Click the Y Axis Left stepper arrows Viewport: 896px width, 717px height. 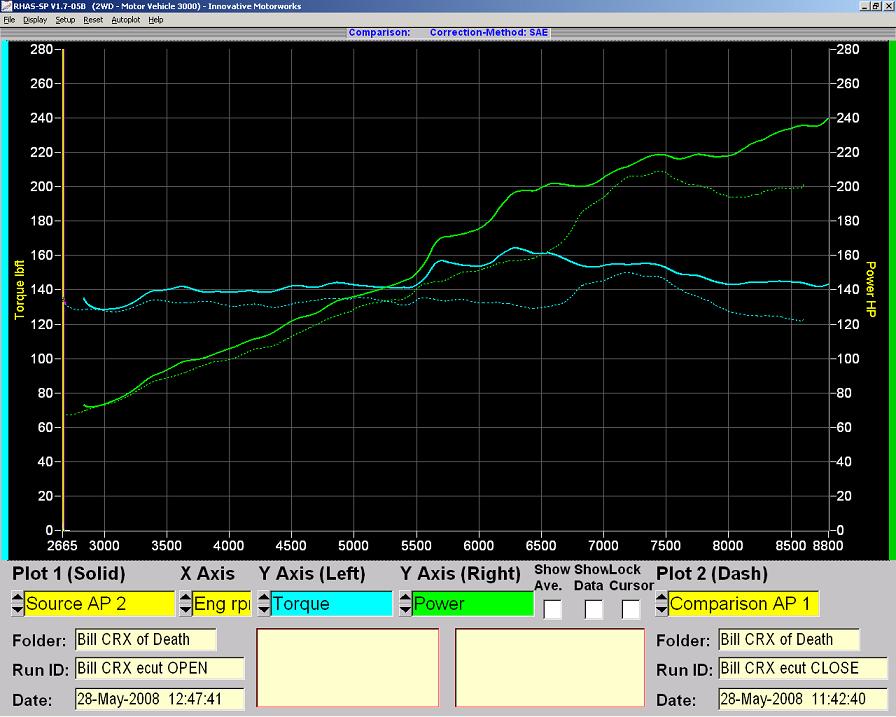[263, 604]
